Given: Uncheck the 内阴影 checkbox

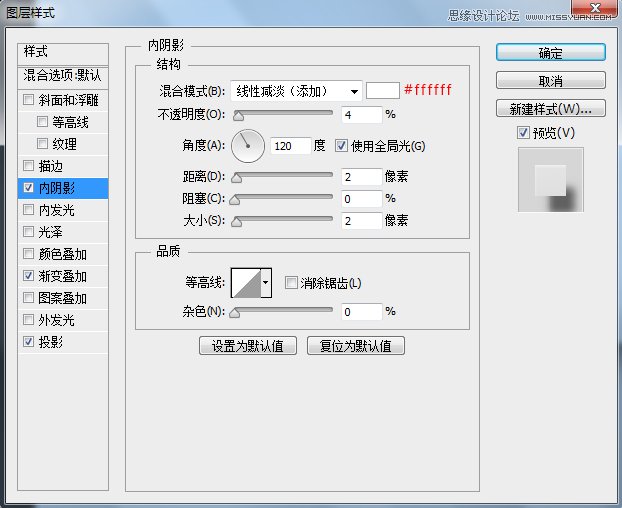Looking at the screenshot, I should 29,188.
